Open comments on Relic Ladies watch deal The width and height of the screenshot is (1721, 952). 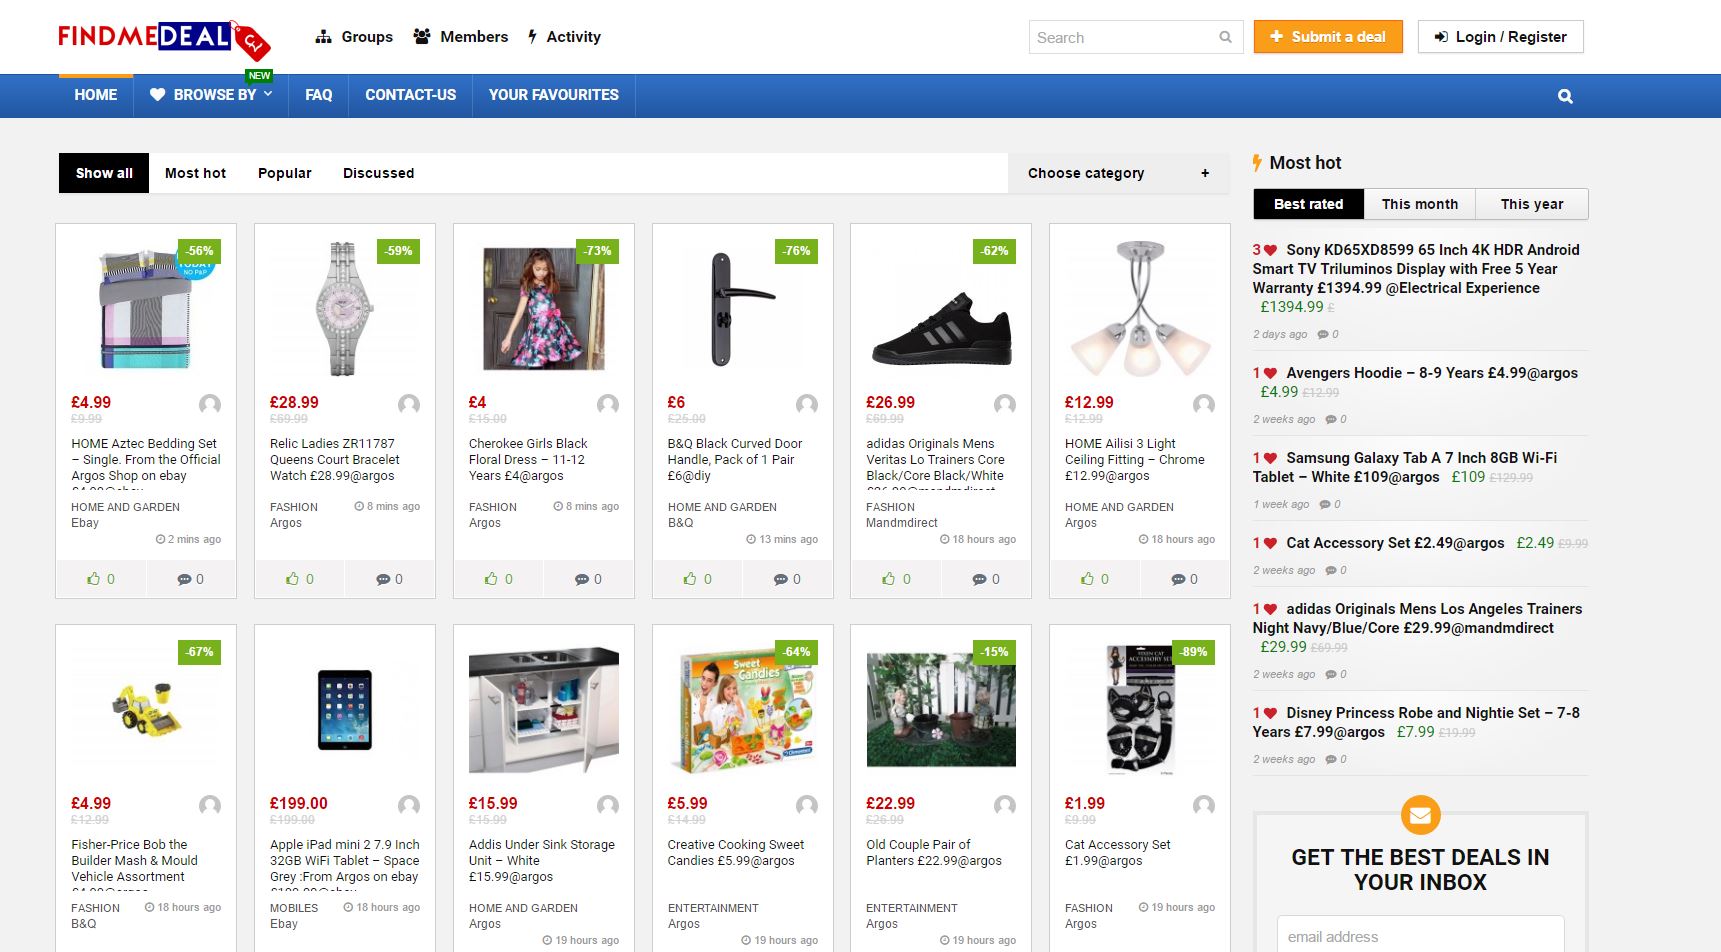(x=389, y=579)
